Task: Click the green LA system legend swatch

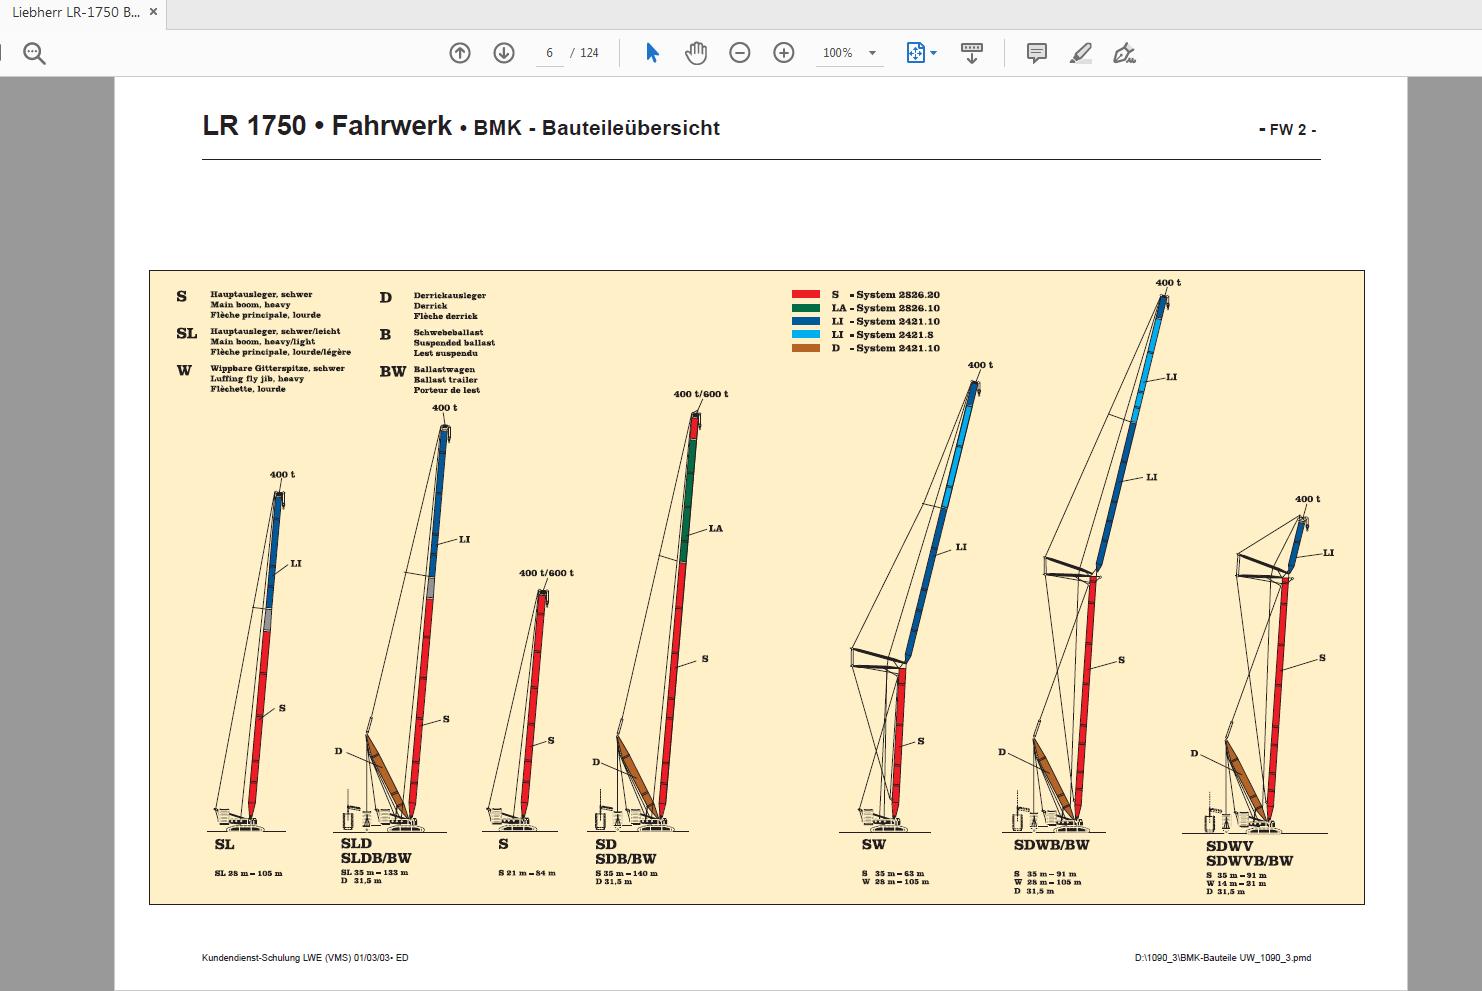Action: pos(806,308)
